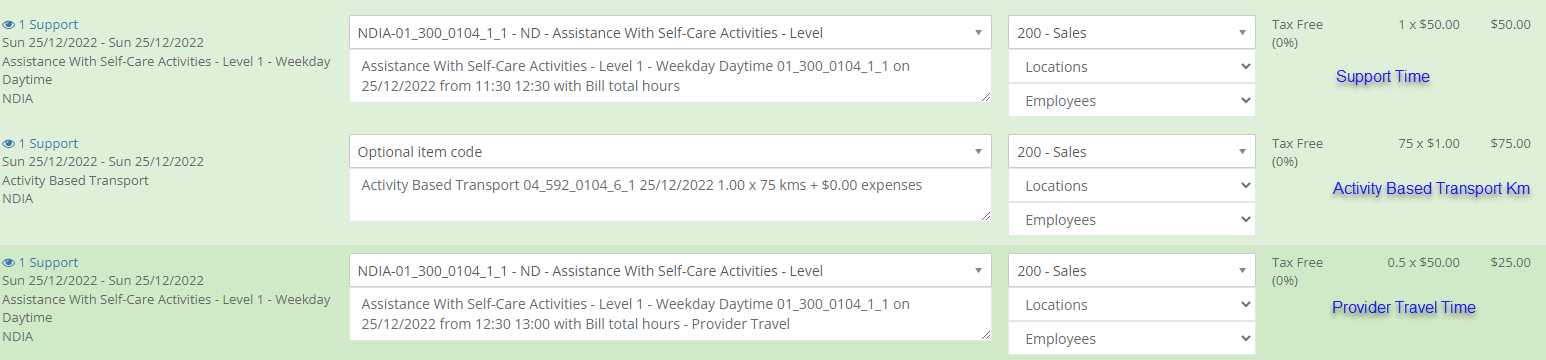Open the "1 Support" link for the Activity Based Transport row
This screenshot has height=360, width=1546.
pyautogui.click(x=48, y=144)
